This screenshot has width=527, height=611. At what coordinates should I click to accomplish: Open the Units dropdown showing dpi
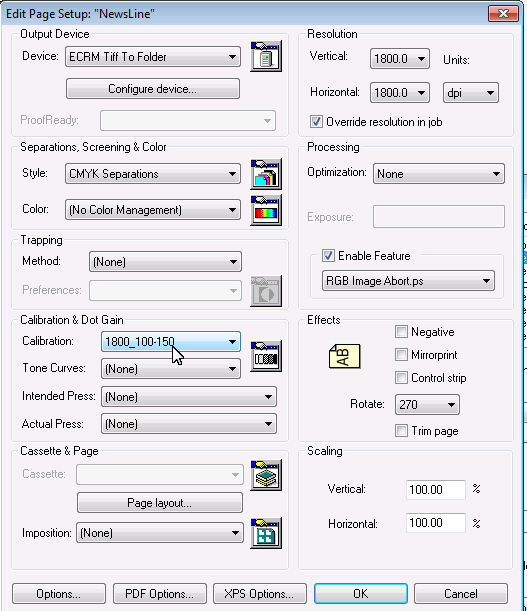coord(471,93)
